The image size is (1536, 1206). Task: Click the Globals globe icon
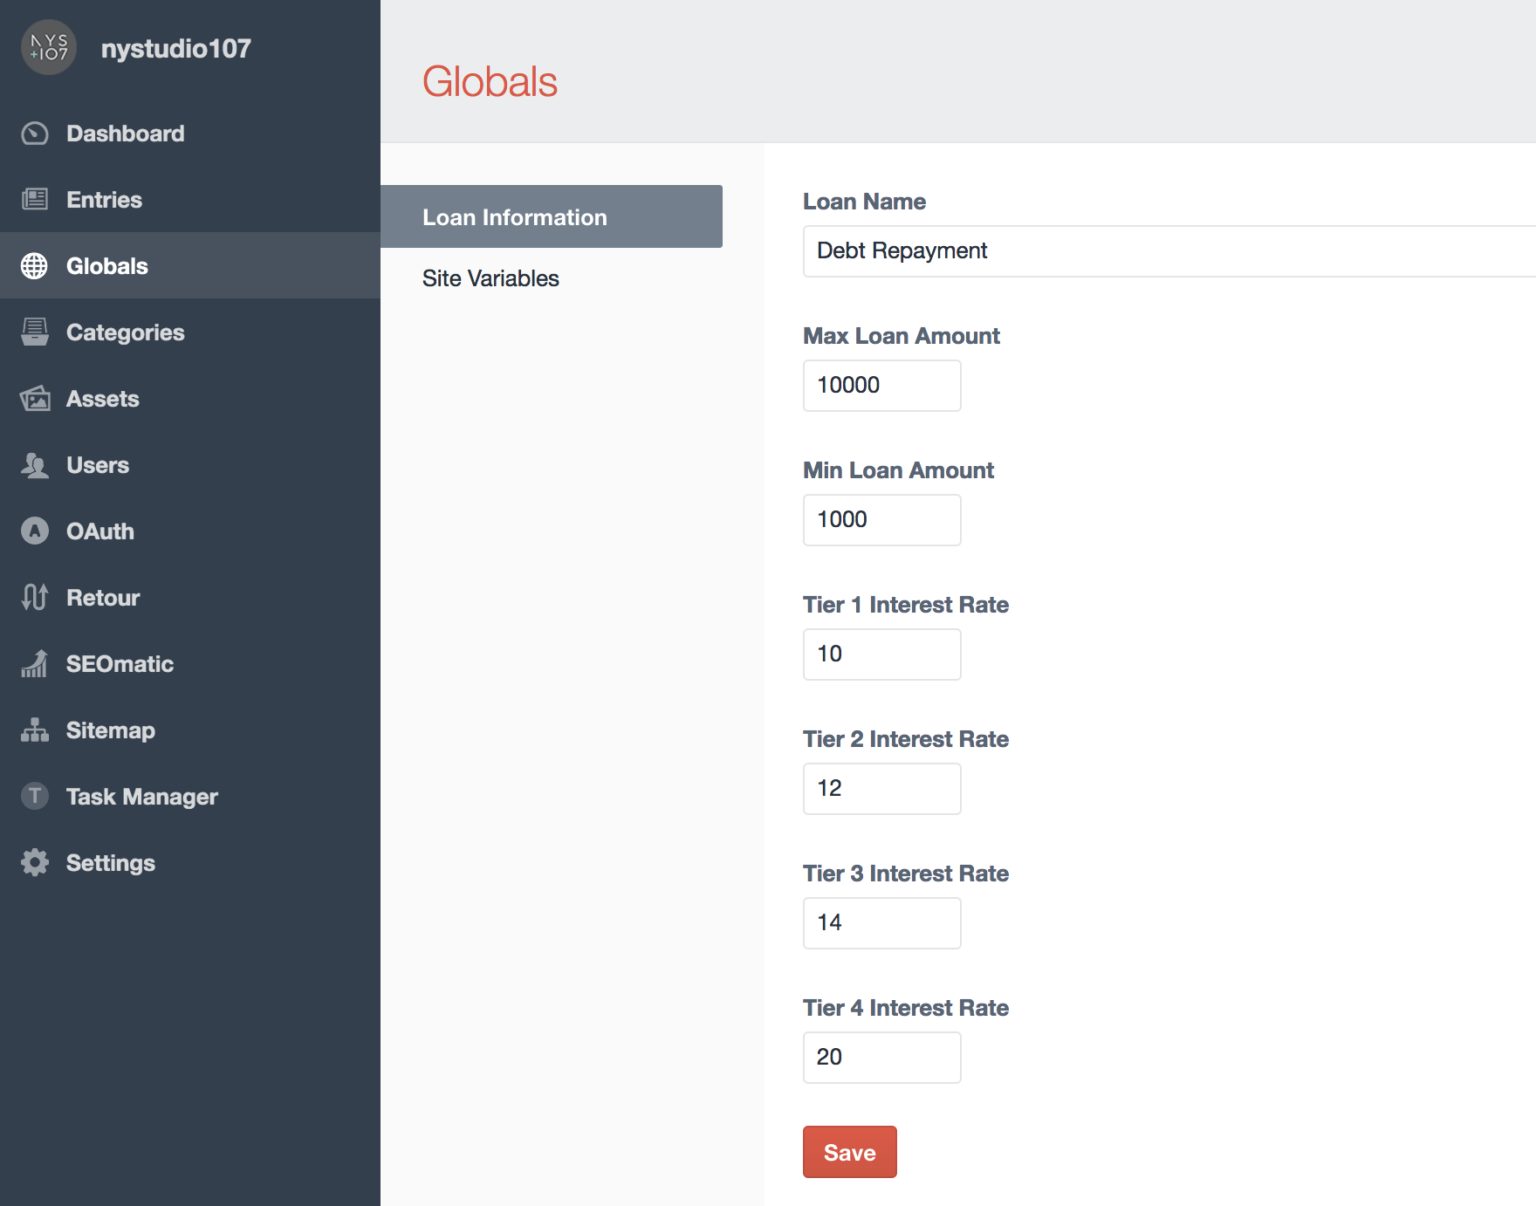pyautogui.click(x=35, y=266)
